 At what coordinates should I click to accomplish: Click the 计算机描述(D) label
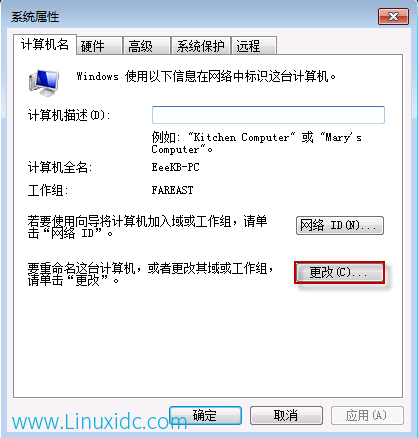pos(69,115)
